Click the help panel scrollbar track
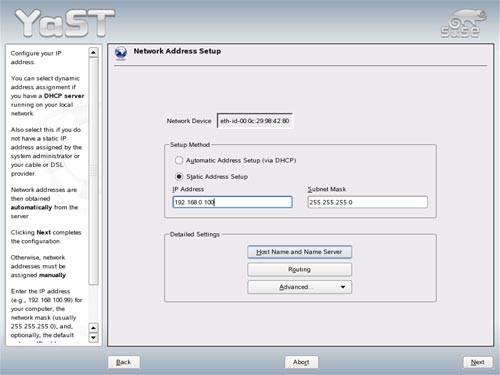Screen dimensions: 500x375 94,304
